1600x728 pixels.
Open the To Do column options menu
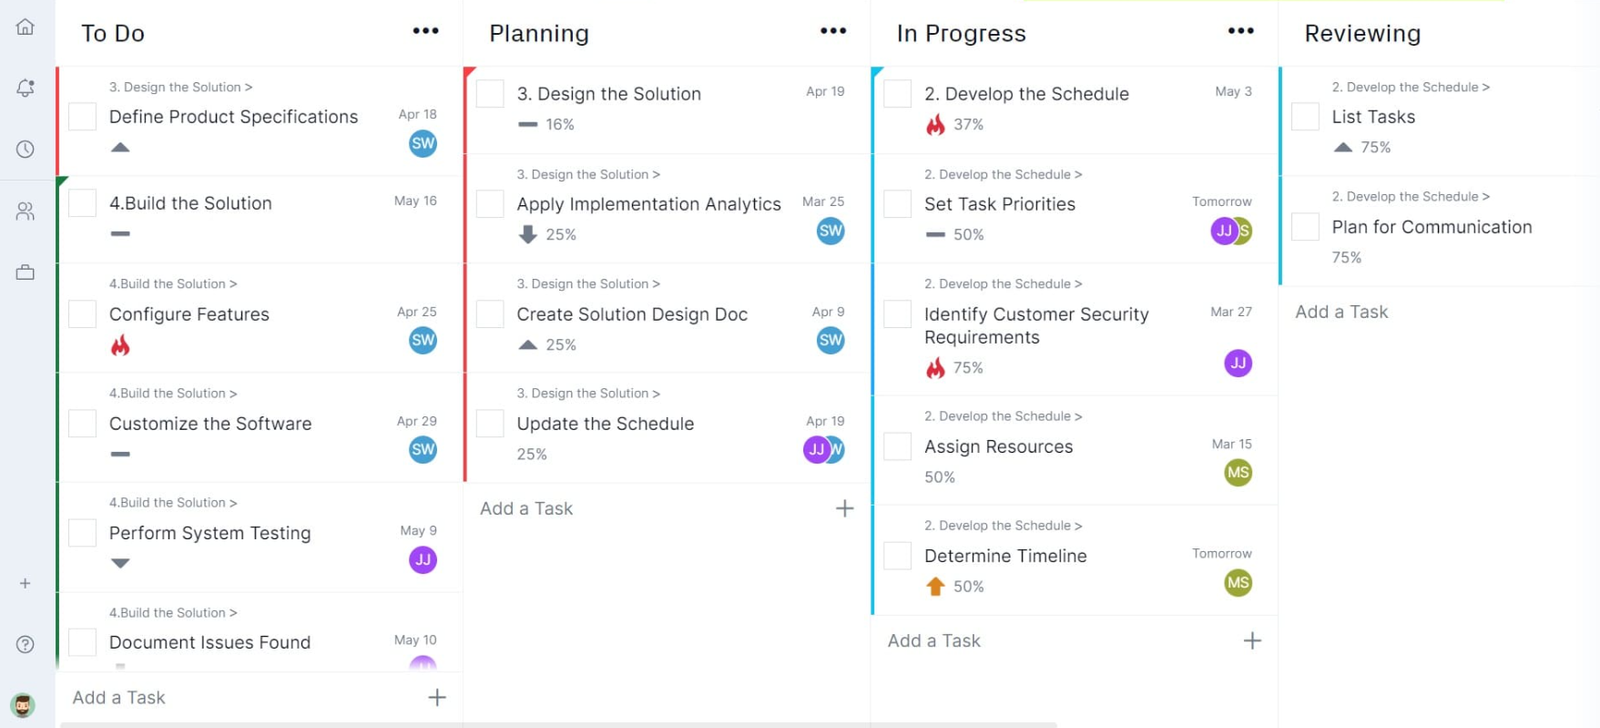coord(425,31)
